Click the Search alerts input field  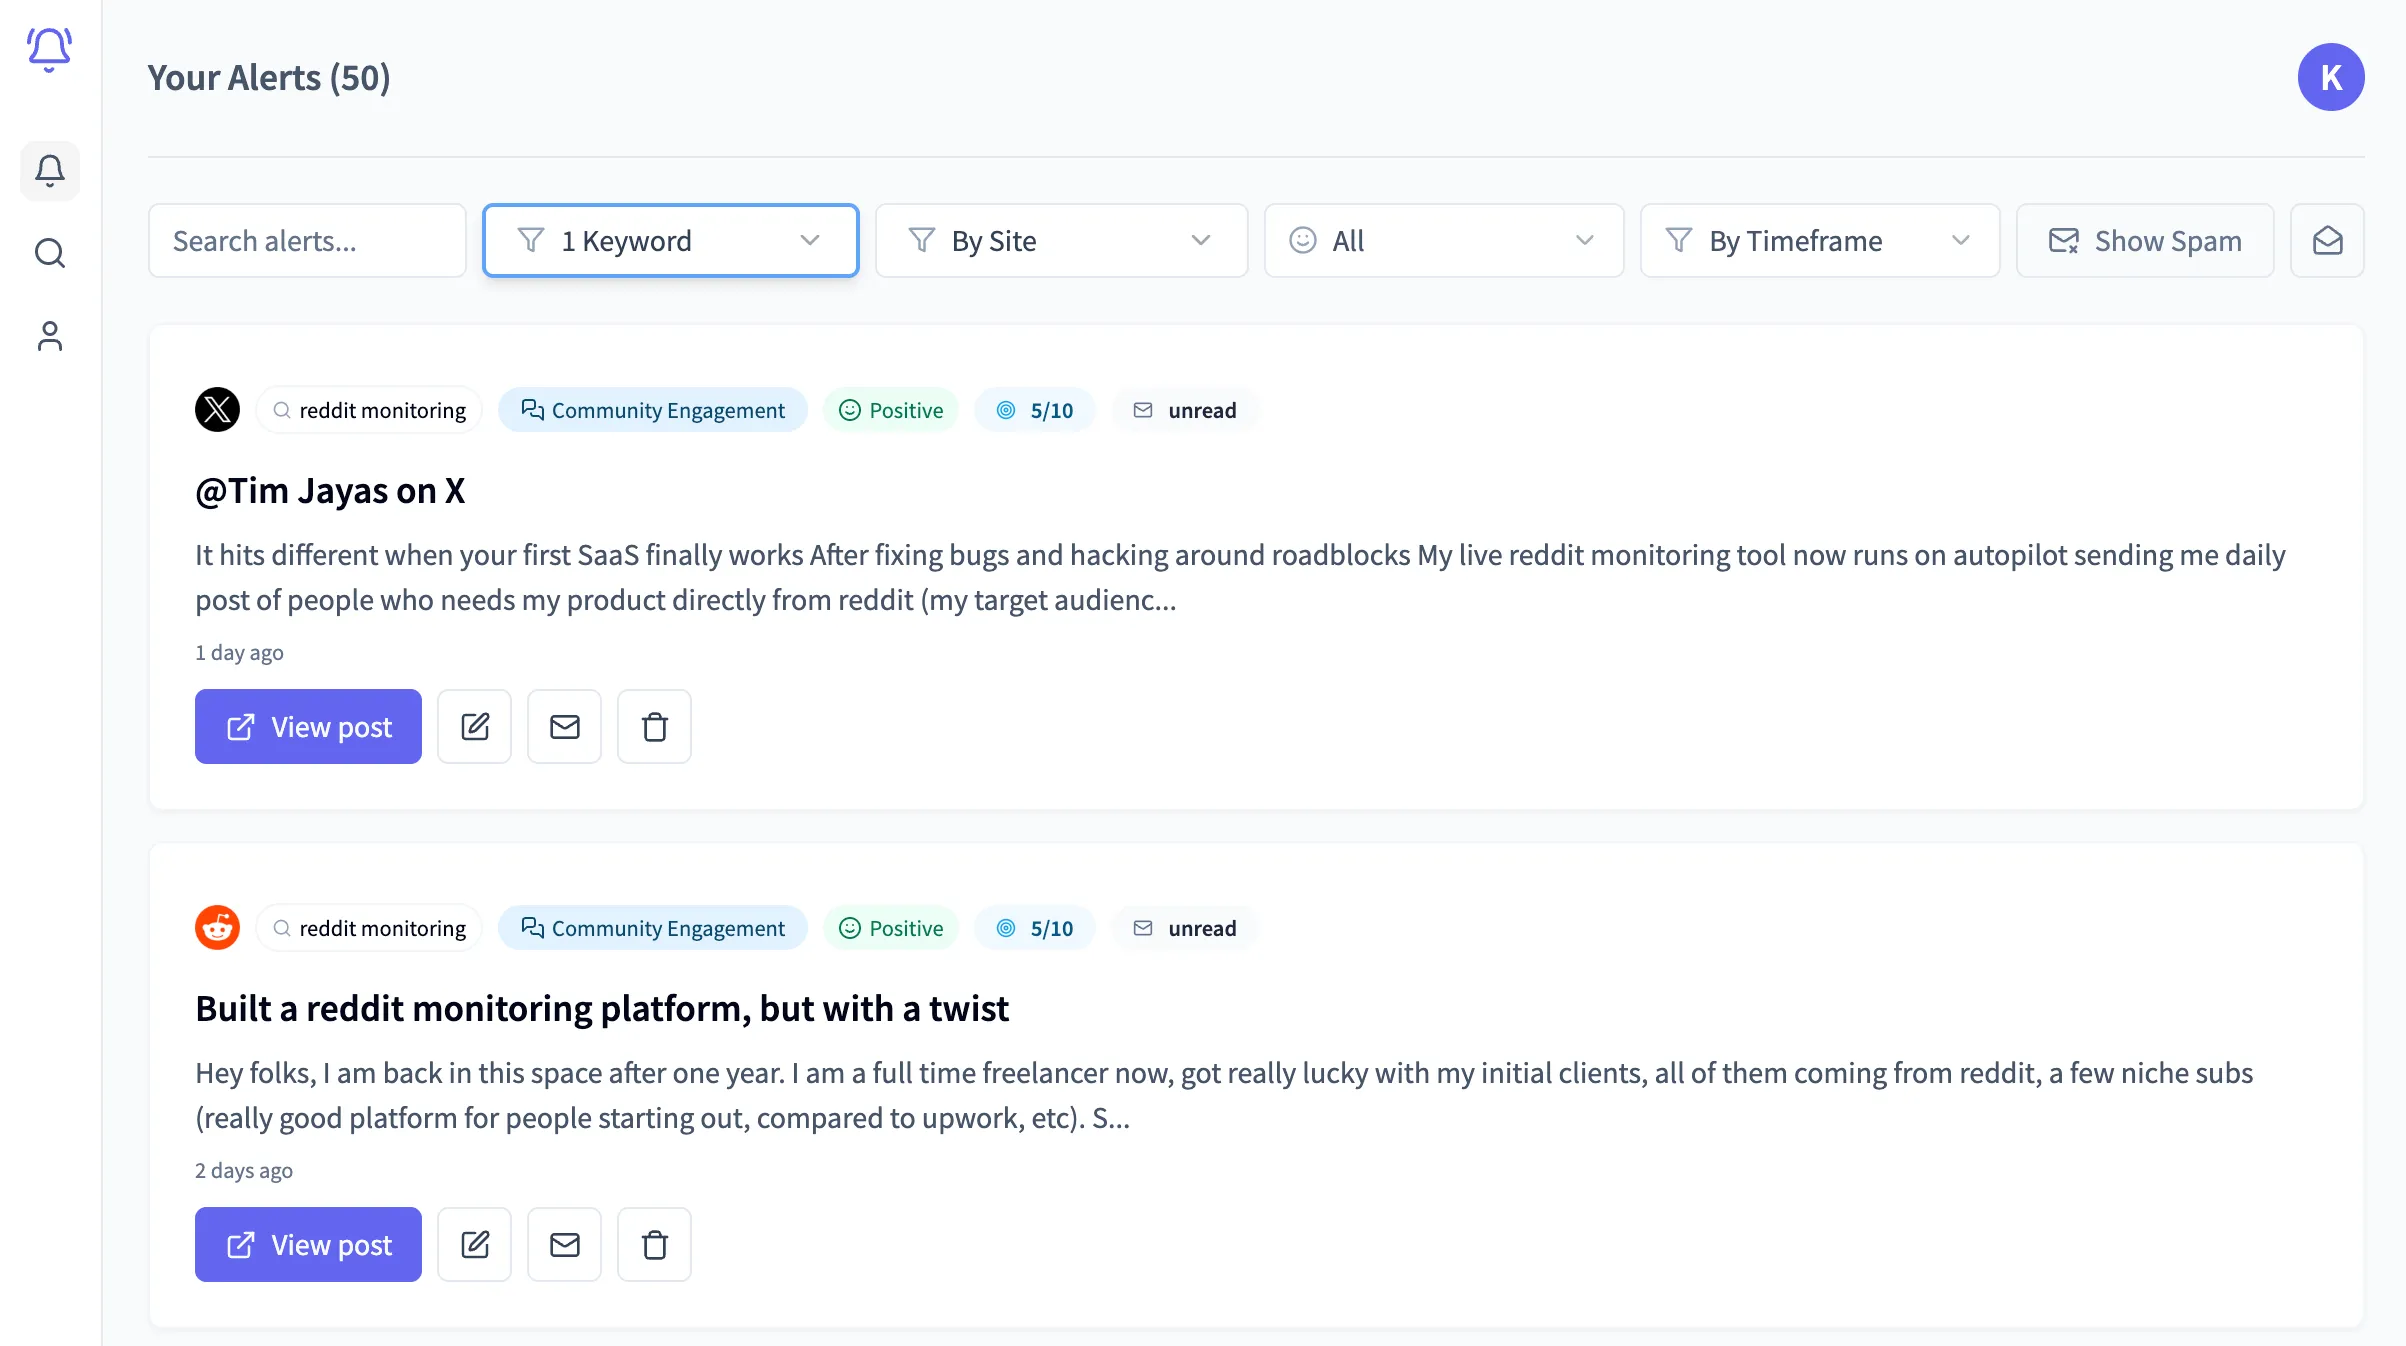click(307, 240)
